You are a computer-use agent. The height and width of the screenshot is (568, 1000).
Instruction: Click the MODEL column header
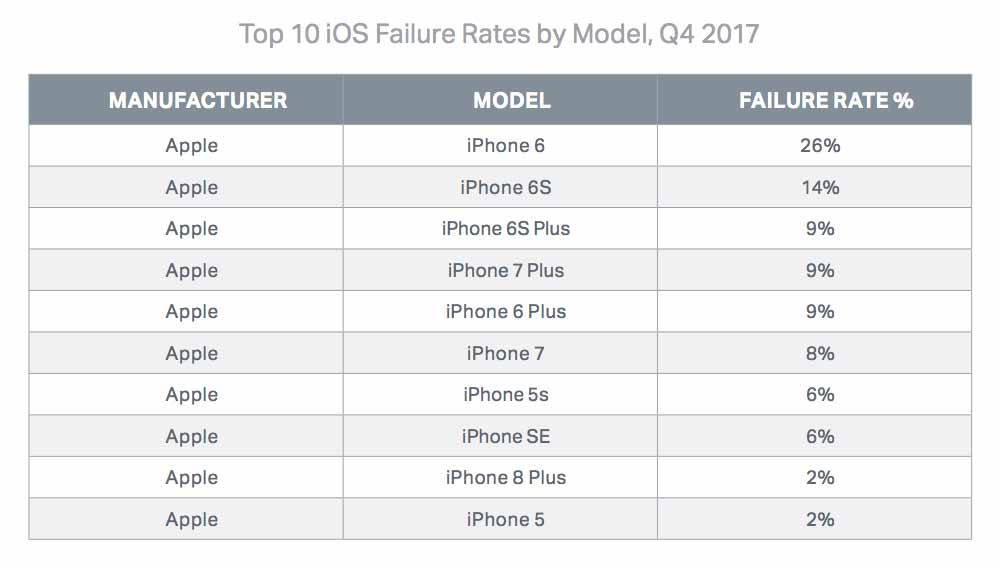coord(511,100)
